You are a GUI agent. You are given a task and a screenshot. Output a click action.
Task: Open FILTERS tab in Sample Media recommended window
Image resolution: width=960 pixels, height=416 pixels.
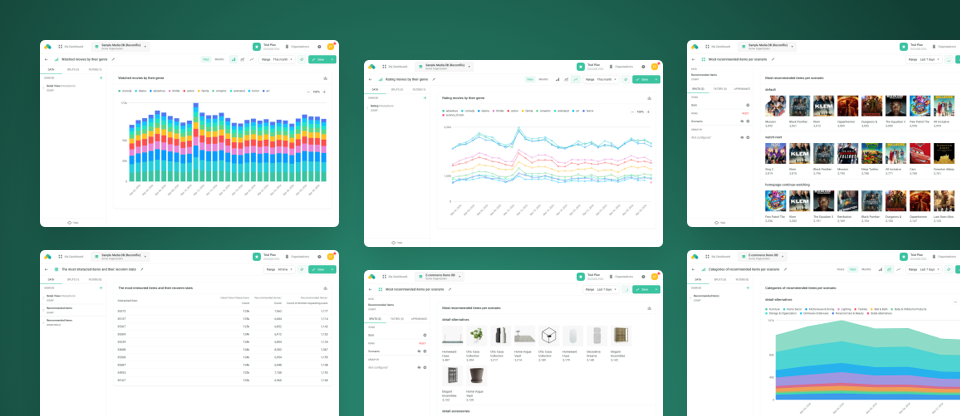721,89
